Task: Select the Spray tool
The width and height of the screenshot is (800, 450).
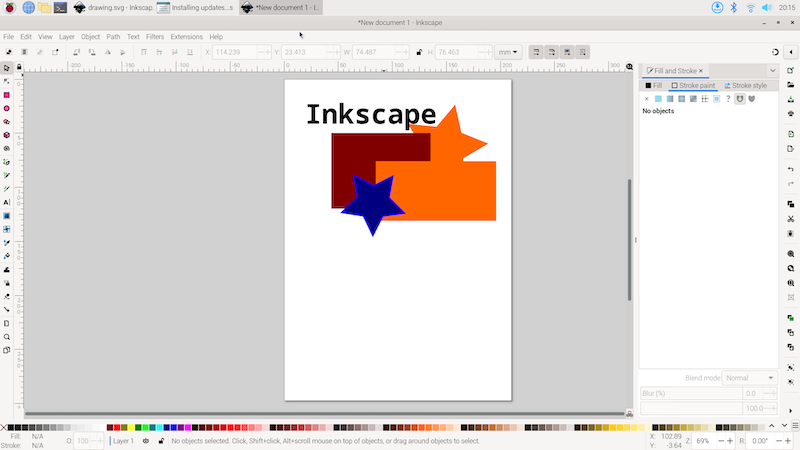Action: point(7,283)
